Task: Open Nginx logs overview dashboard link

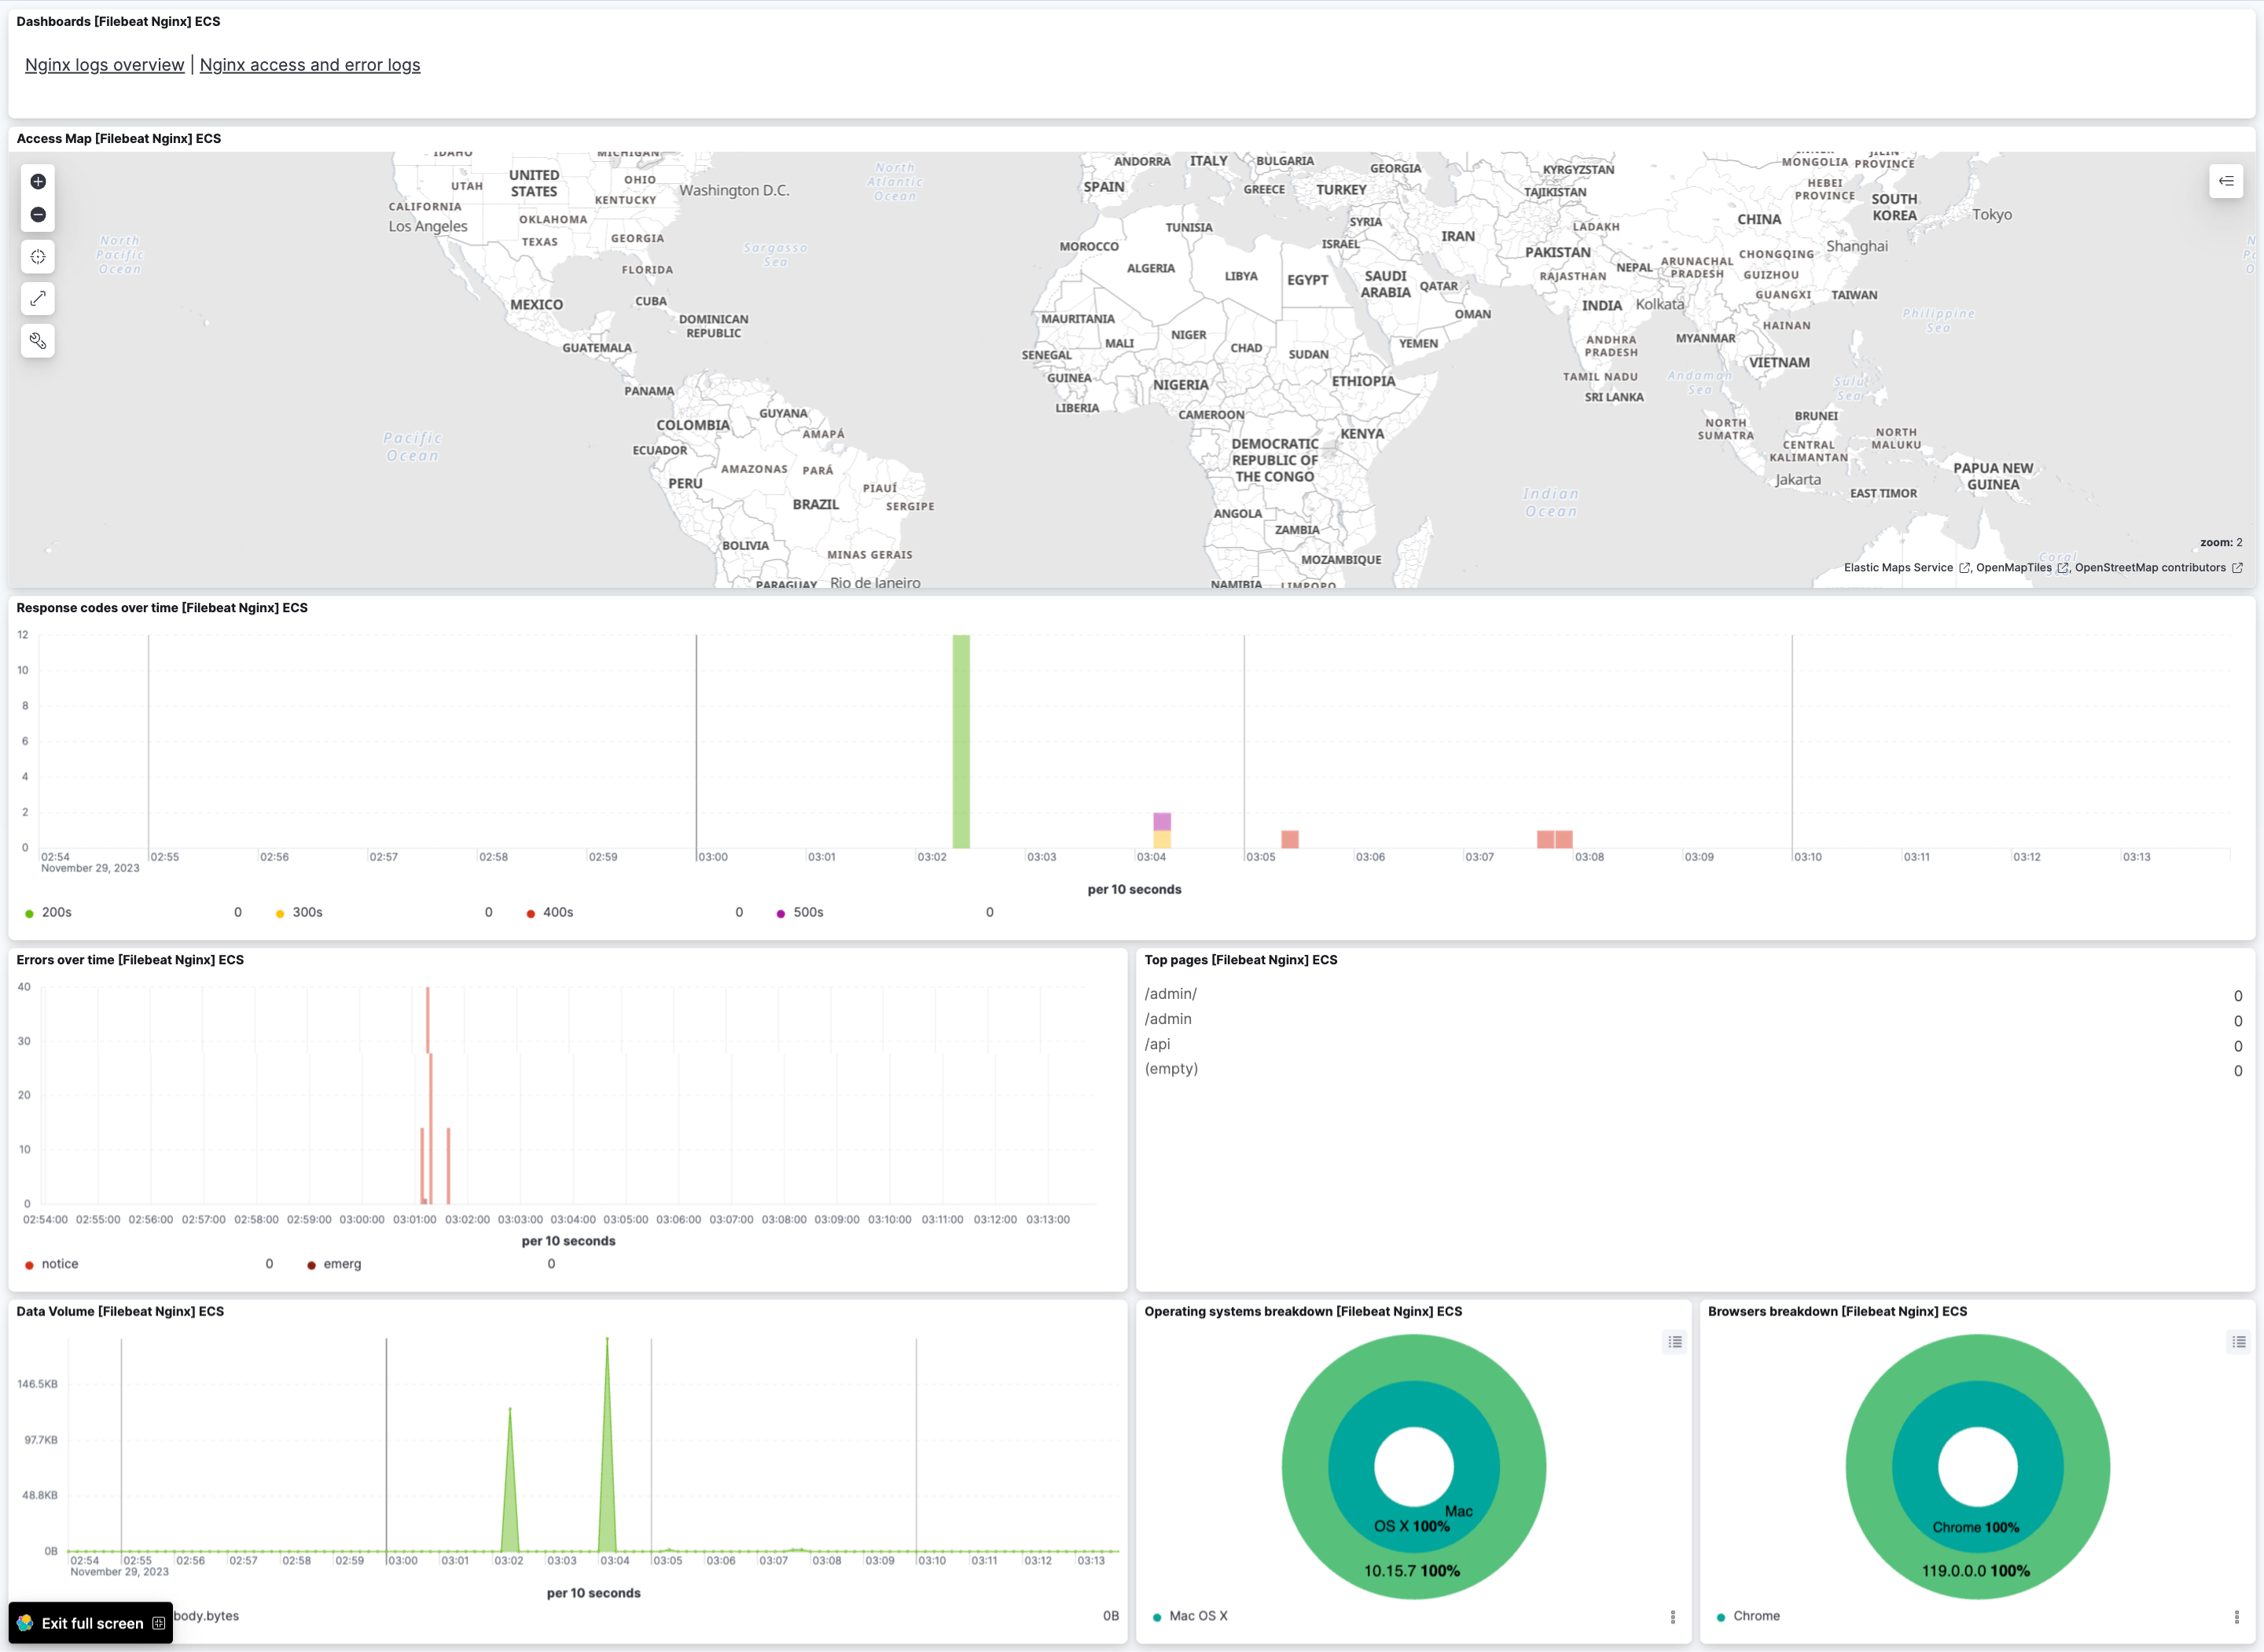Action: tap(104, 65)
